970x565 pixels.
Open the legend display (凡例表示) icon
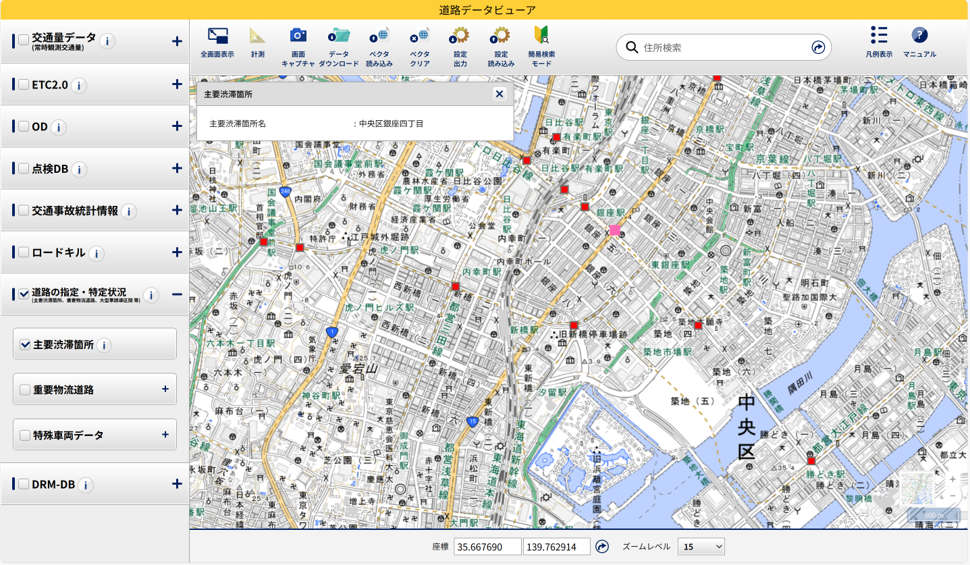(x=878, y=36)
